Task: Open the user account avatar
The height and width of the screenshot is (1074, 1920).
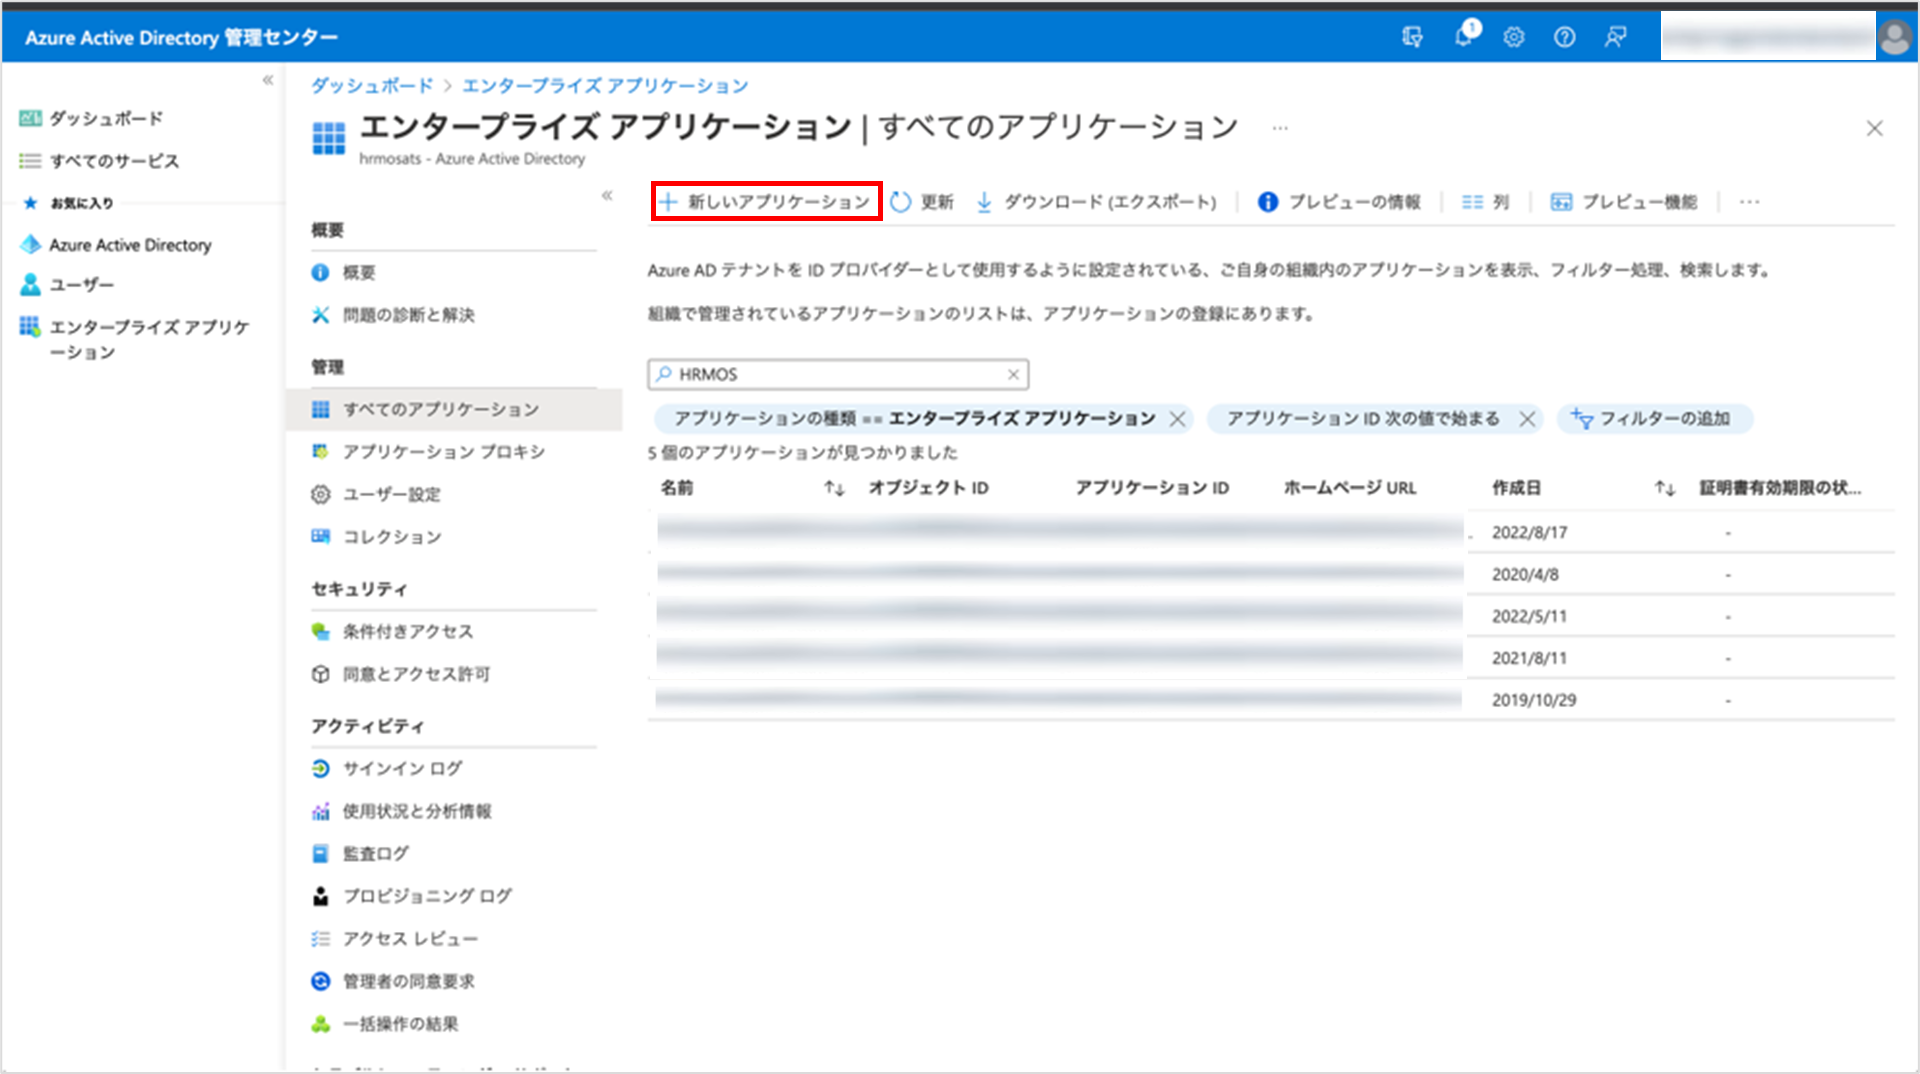Action: click(1895, 37)
